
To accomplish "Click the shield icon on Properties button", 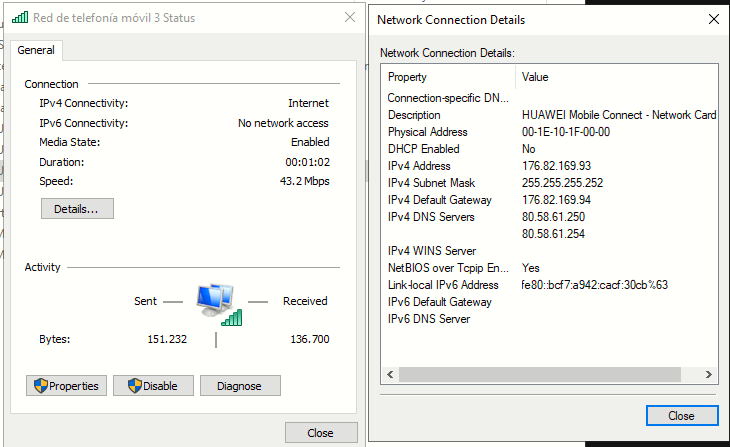I will pyautogui.click(x=41, y=386).
